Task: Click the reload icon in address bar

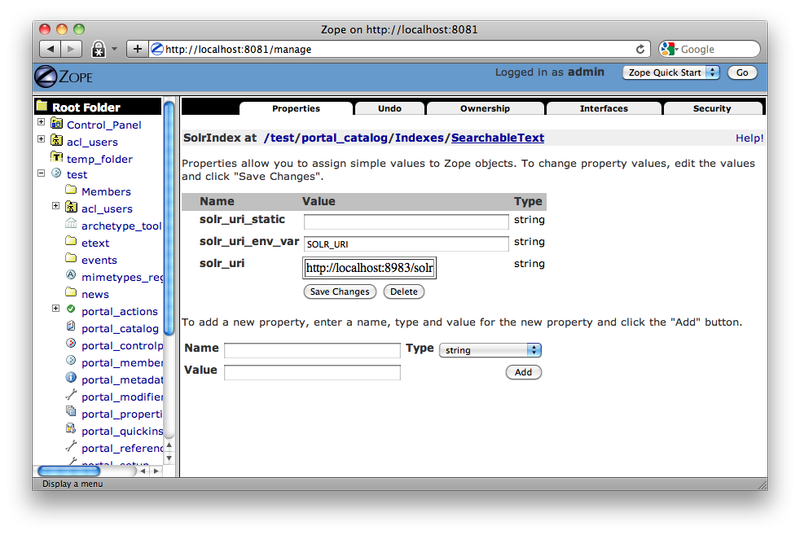Action: pyautogui.click(x=640, y=49)
